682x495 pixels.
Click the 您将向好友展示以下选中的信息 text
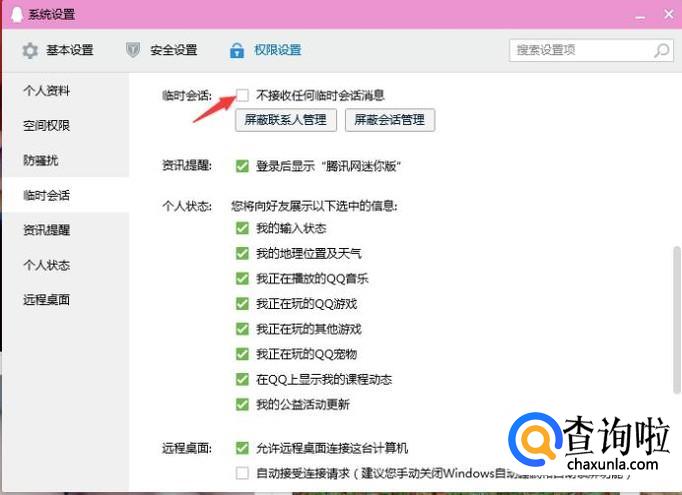314,206
